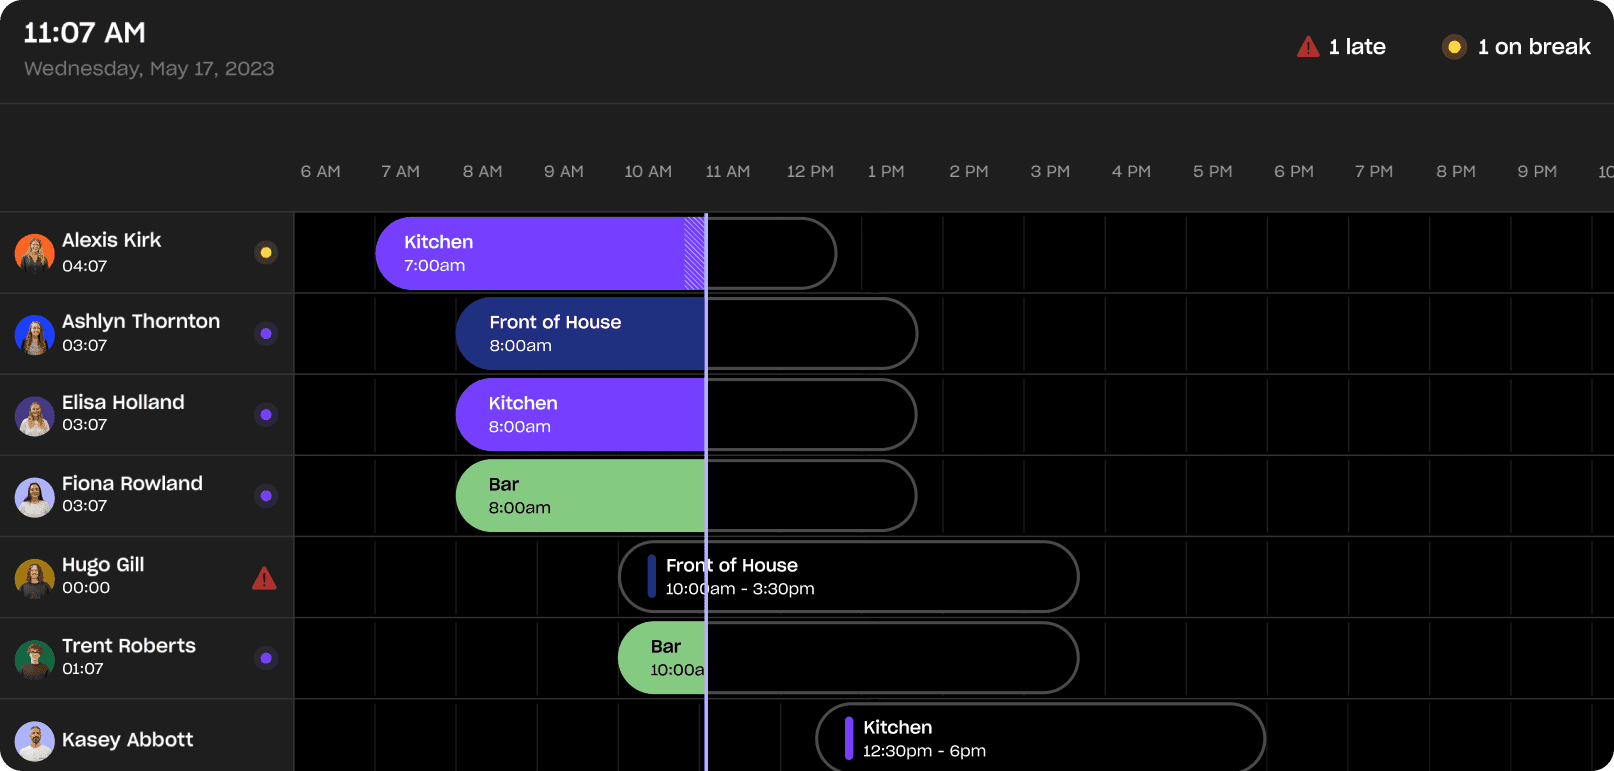Click Hugo Gill's red late warning icon
Screen dimensions: 1614x771
[x=264, y=578]
